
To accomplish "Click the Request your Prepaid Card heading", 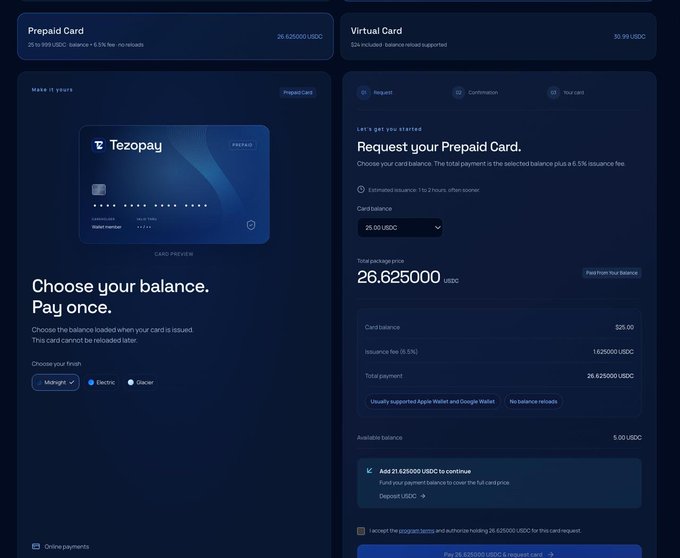I will (439, 147).
